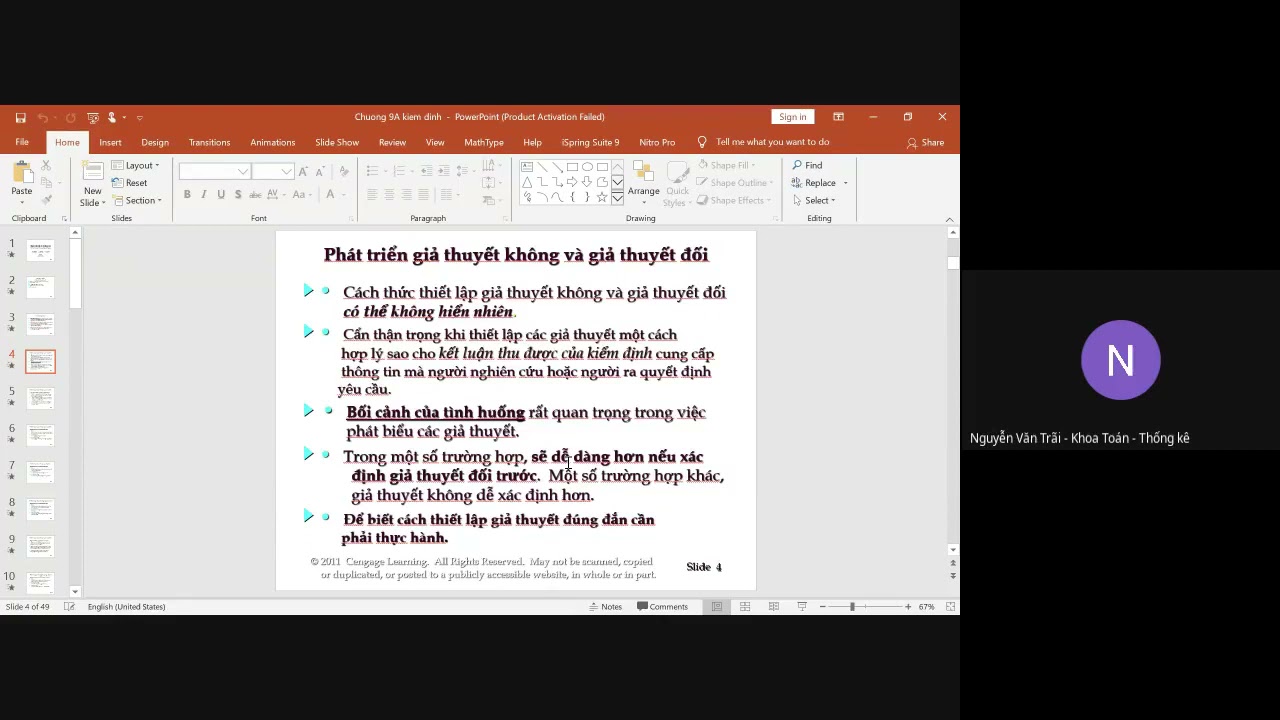Viewport: 1280px width, 720px height.
Task: Expand the shapes gallery More arrow
Action: [x=618, y=199]
